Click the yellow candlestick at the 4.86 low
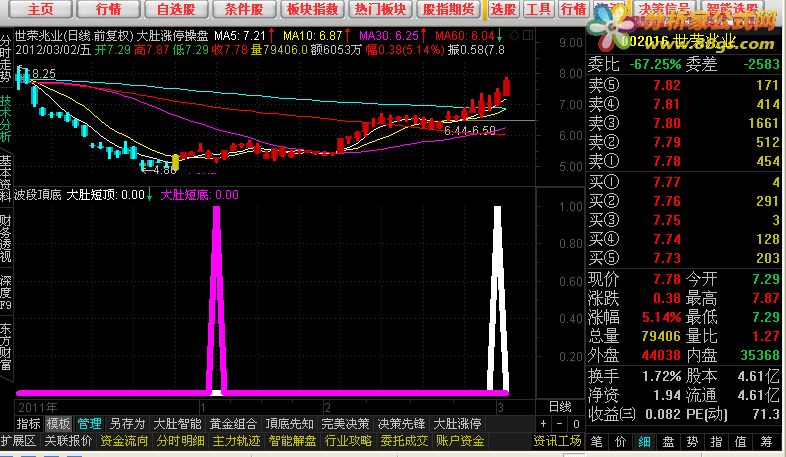786x457 pixels. click(175, 162)
